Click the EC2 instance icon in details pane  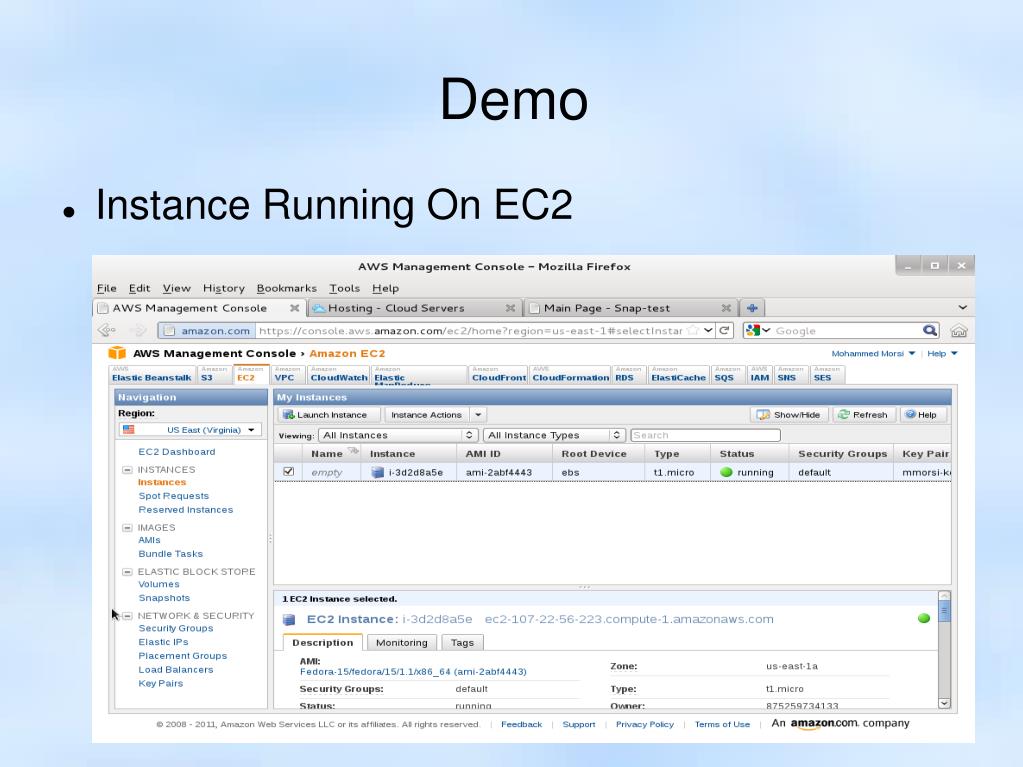tap(289, 620)
